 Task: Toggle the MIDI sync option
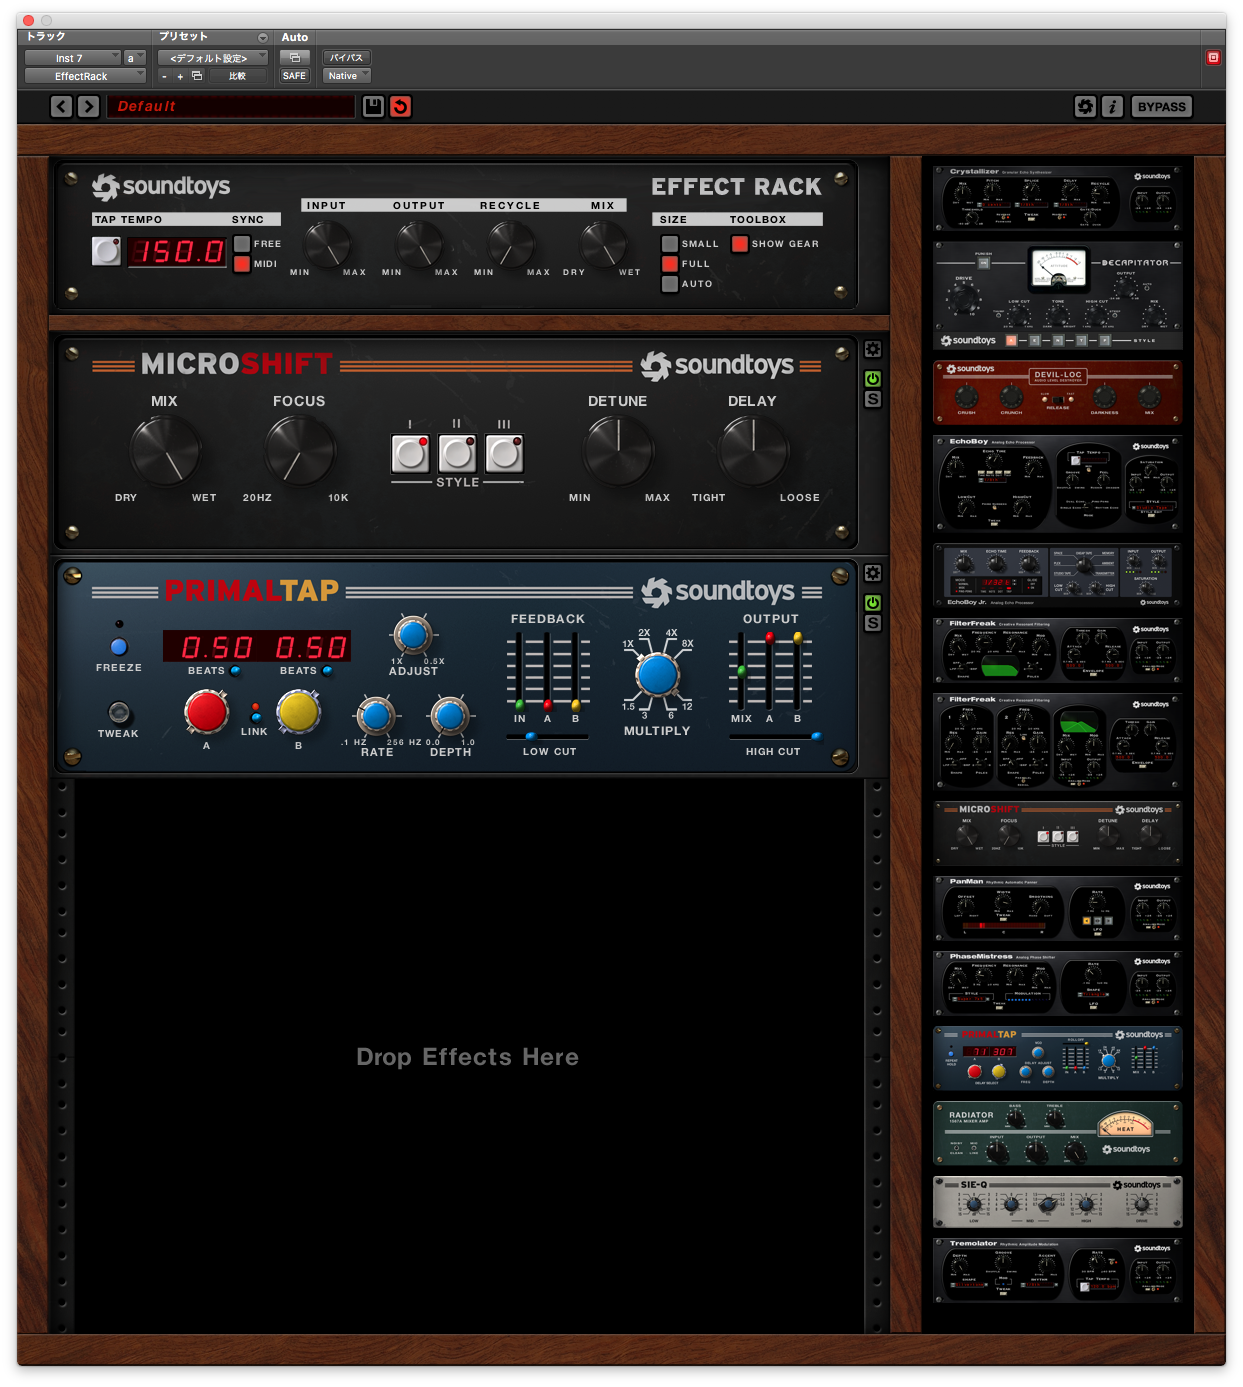click(242, 264)
